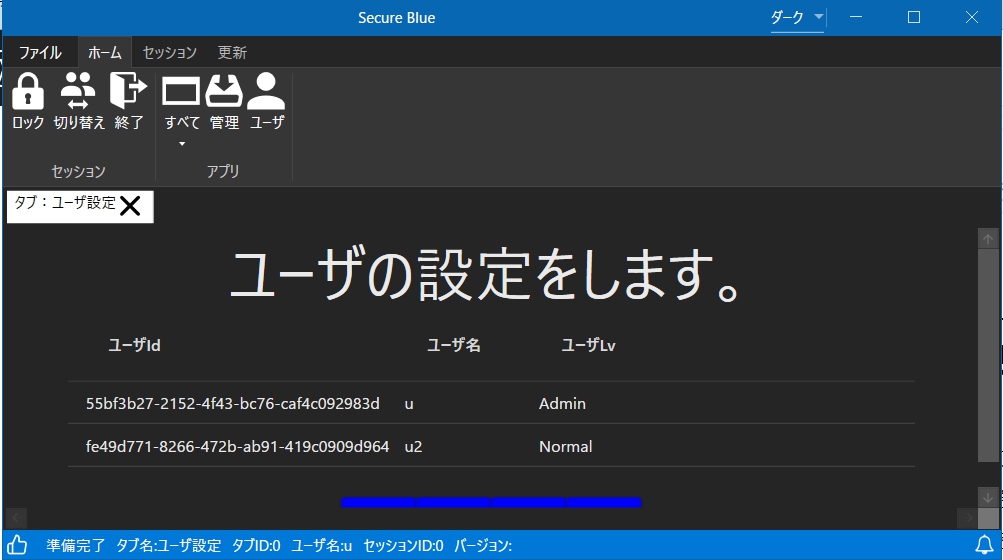The height and width of the screenshot is (560, 1003).
Task: Click the exit (終了) icon
Action: point(129,91)
